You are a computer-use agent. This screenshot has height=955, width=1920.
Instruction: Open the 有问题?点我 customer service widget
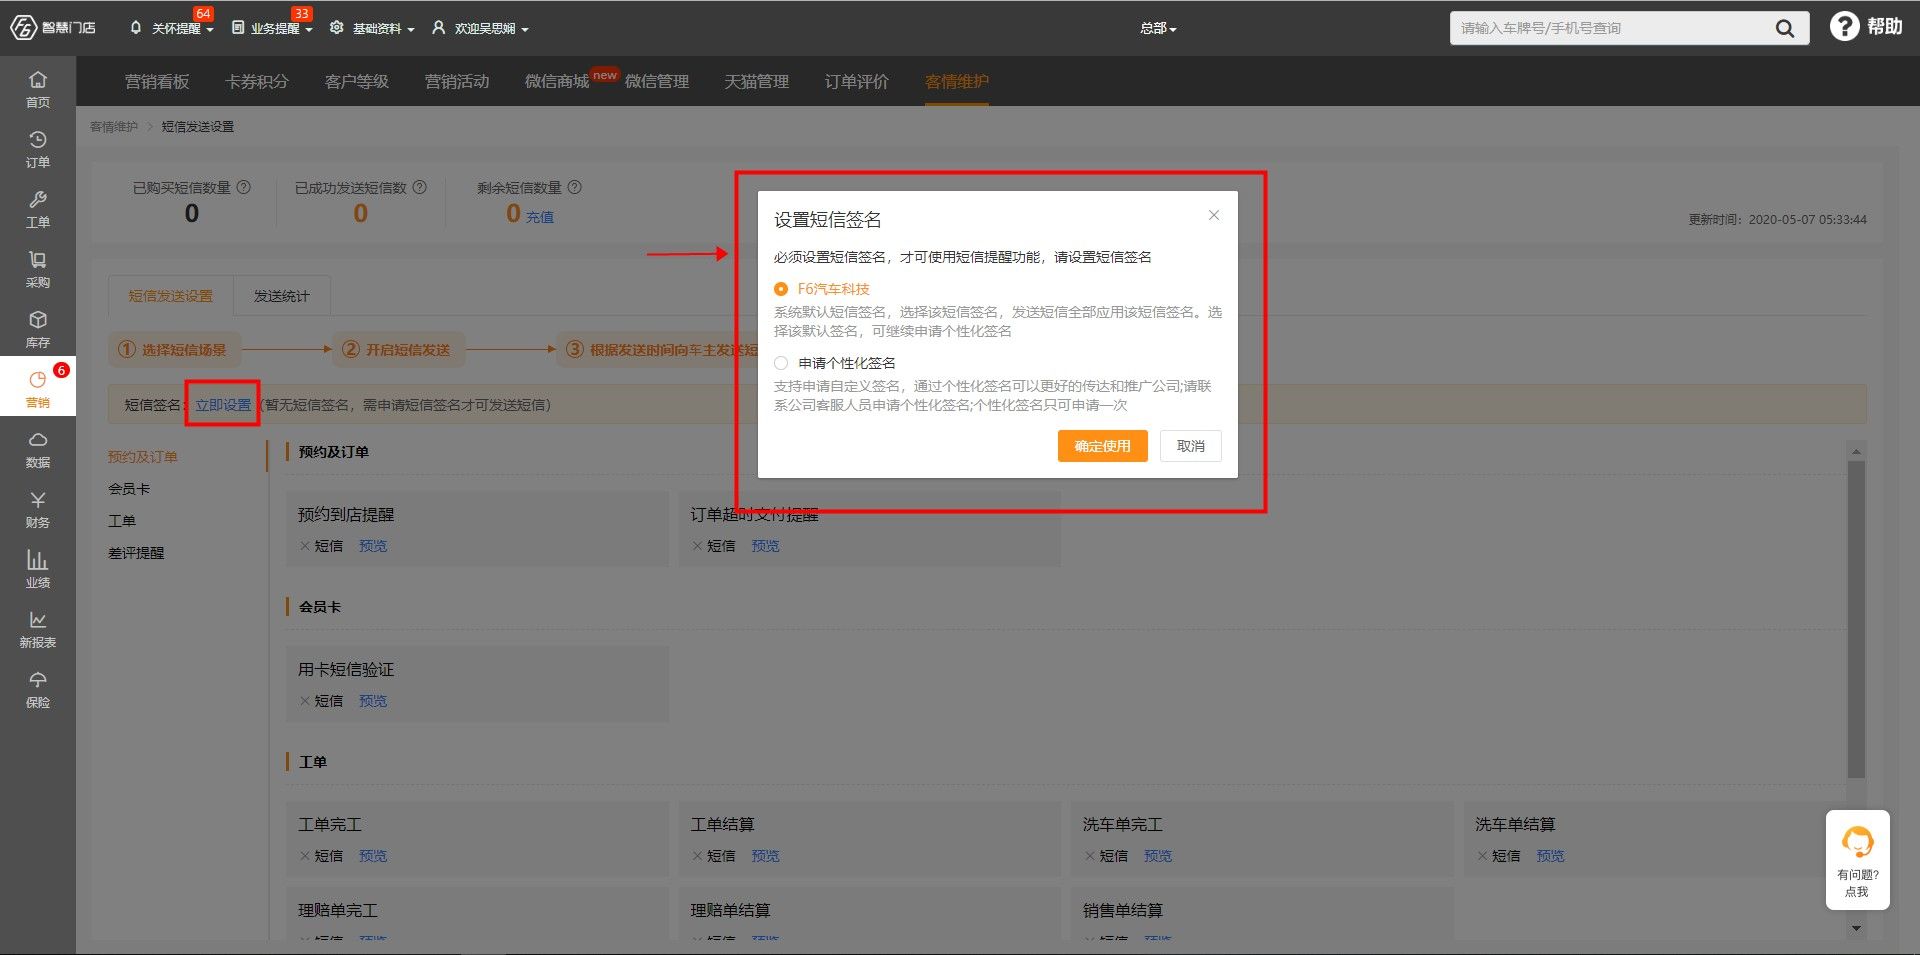1857,860
